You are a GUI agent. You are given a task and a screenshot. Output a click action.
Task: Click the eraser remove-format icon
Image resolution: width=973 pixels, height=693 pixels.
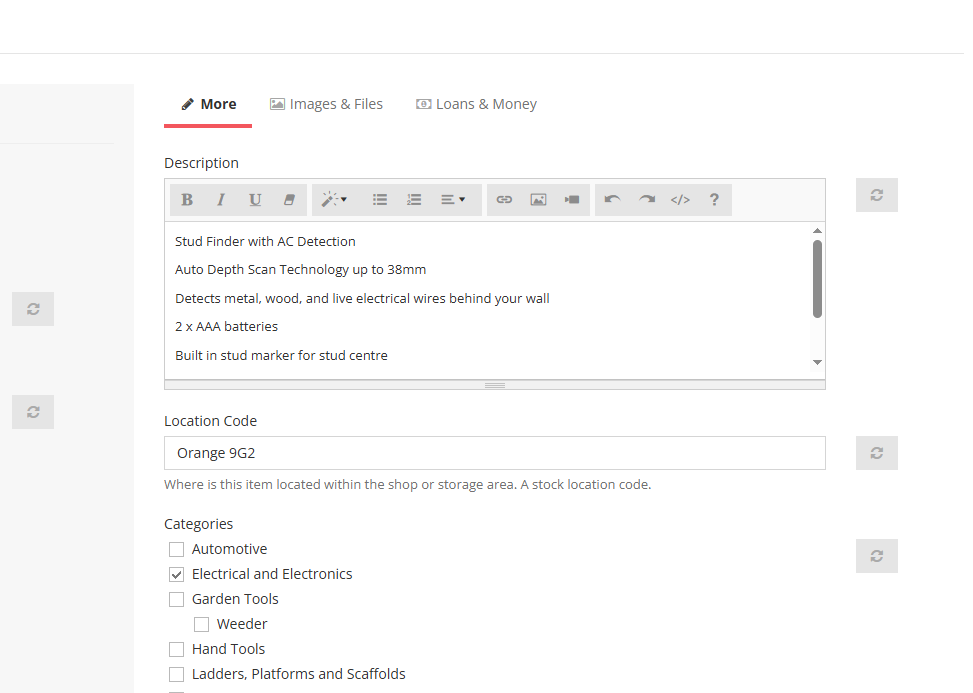click(289, 200)
